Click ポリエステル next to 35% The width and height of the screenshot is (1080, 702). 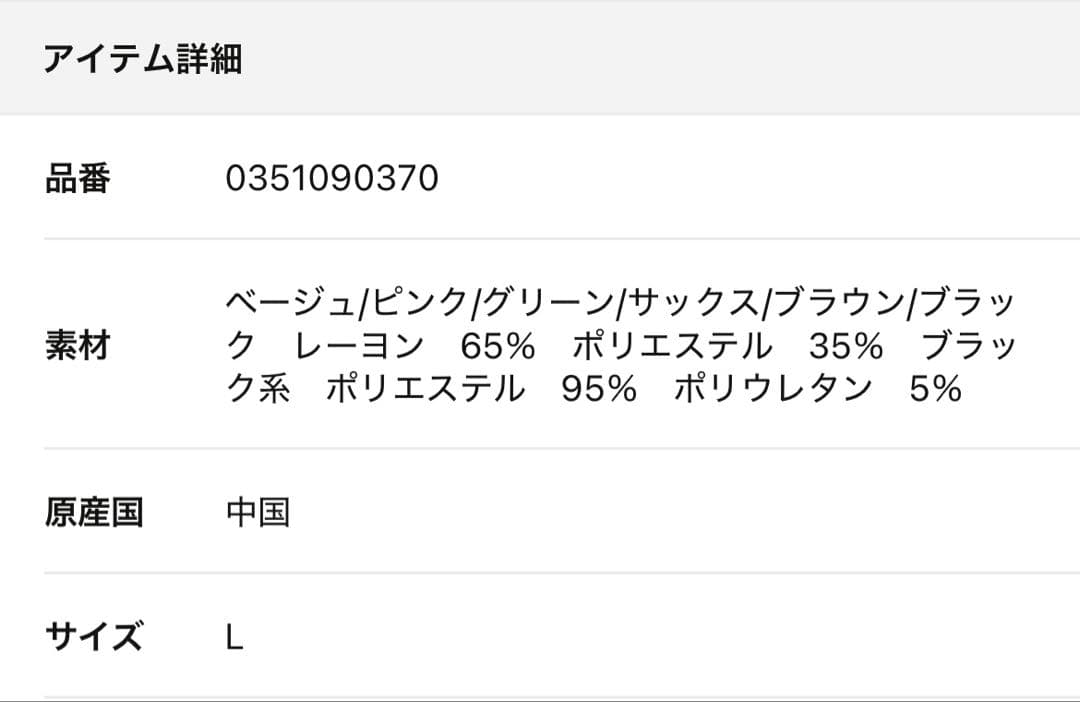pos(672,346)
